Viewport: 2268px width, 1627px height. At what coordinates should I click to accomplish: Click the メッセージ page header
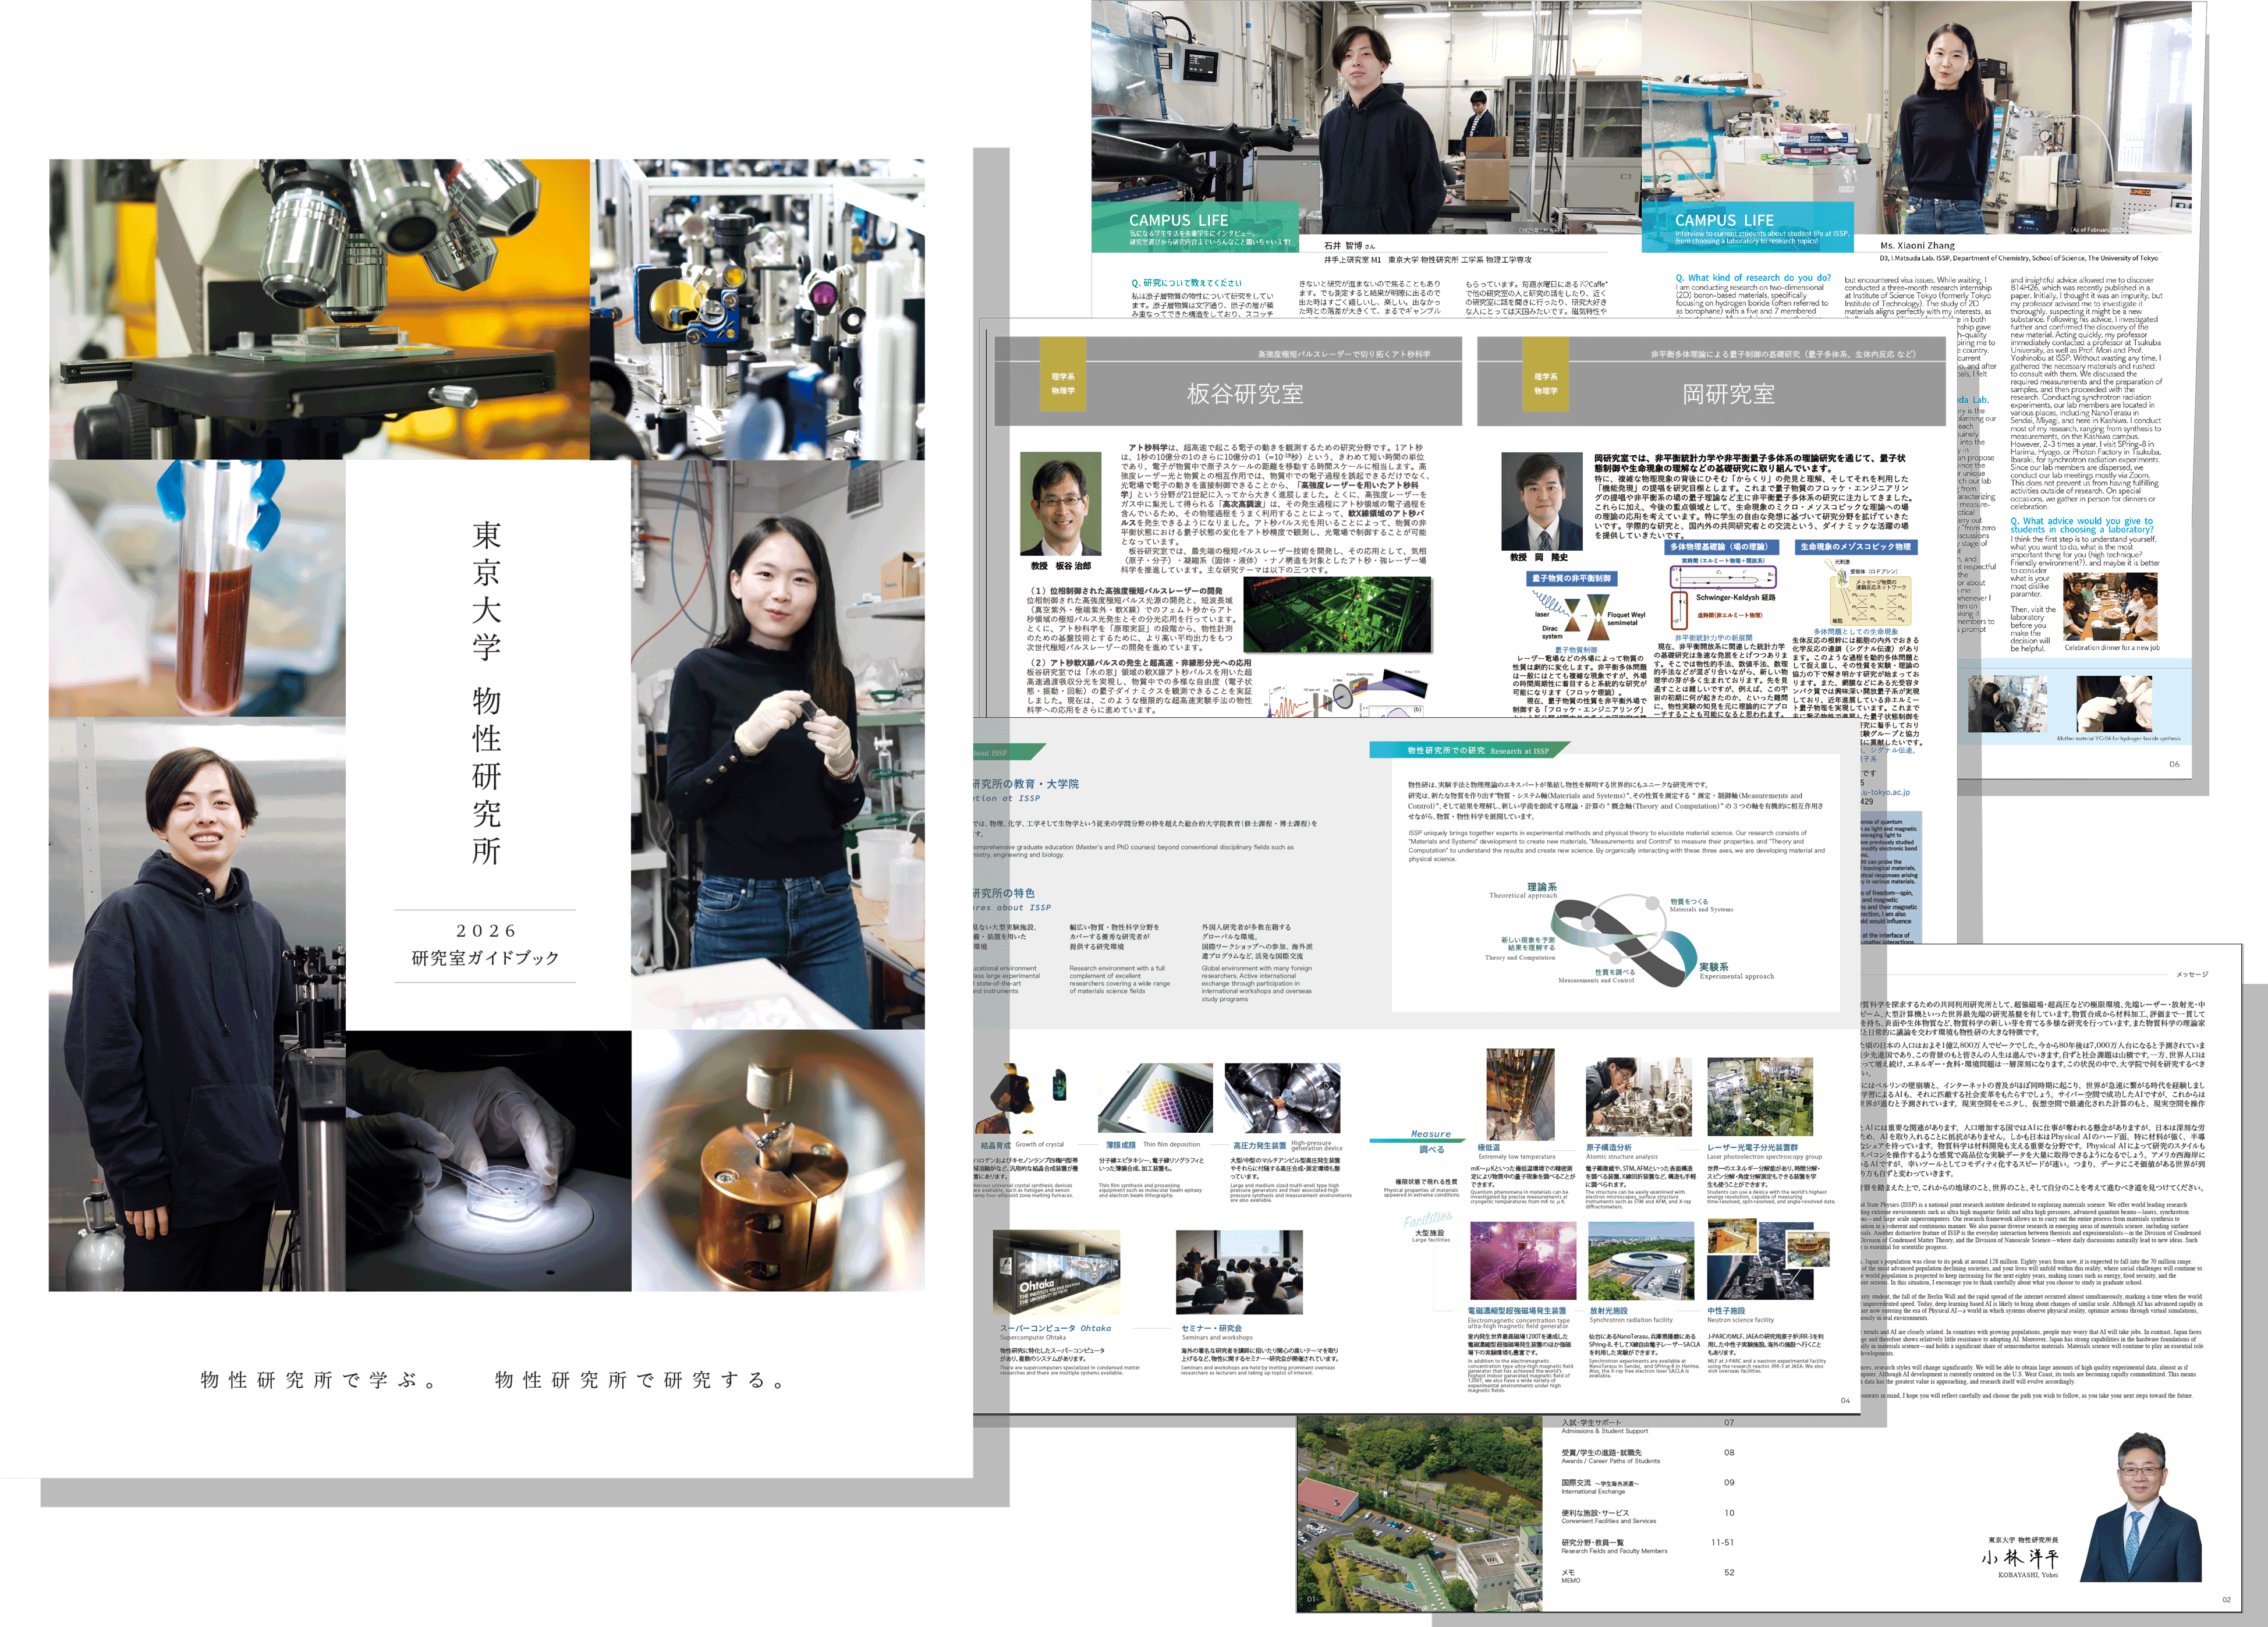pyautogui.click(x=2192, y=974)
